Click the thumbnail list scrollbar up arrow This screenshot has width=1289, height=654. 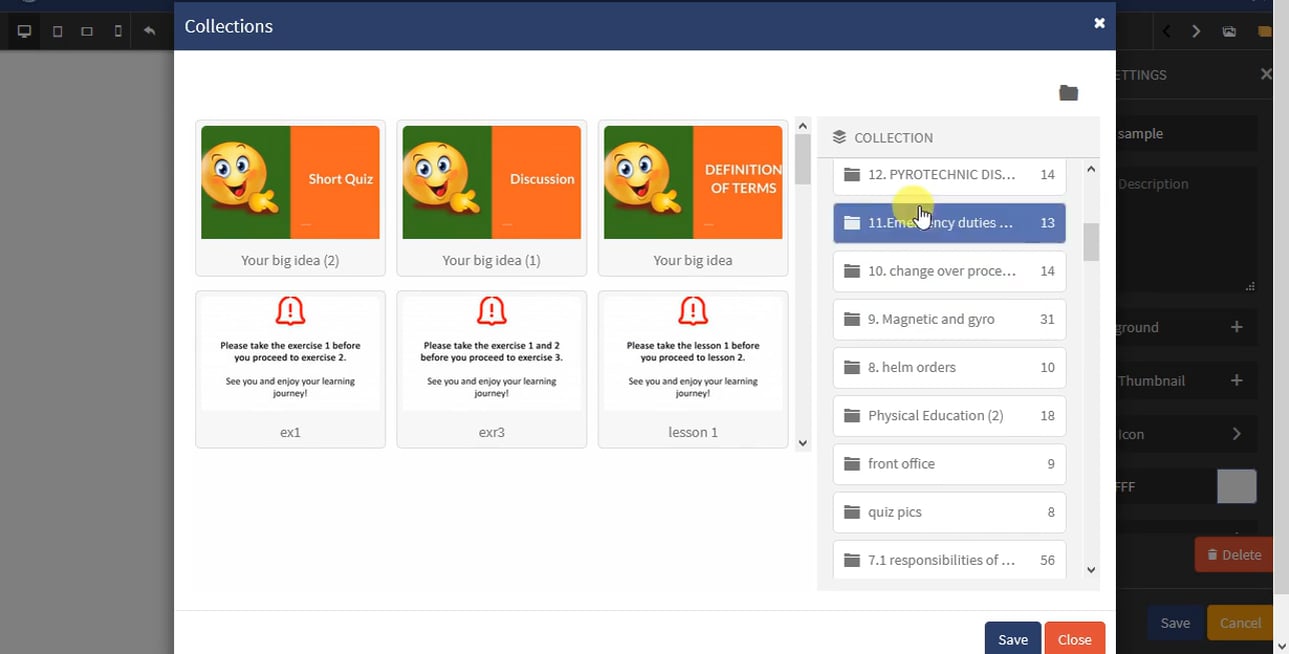click(x=802, y=127)
